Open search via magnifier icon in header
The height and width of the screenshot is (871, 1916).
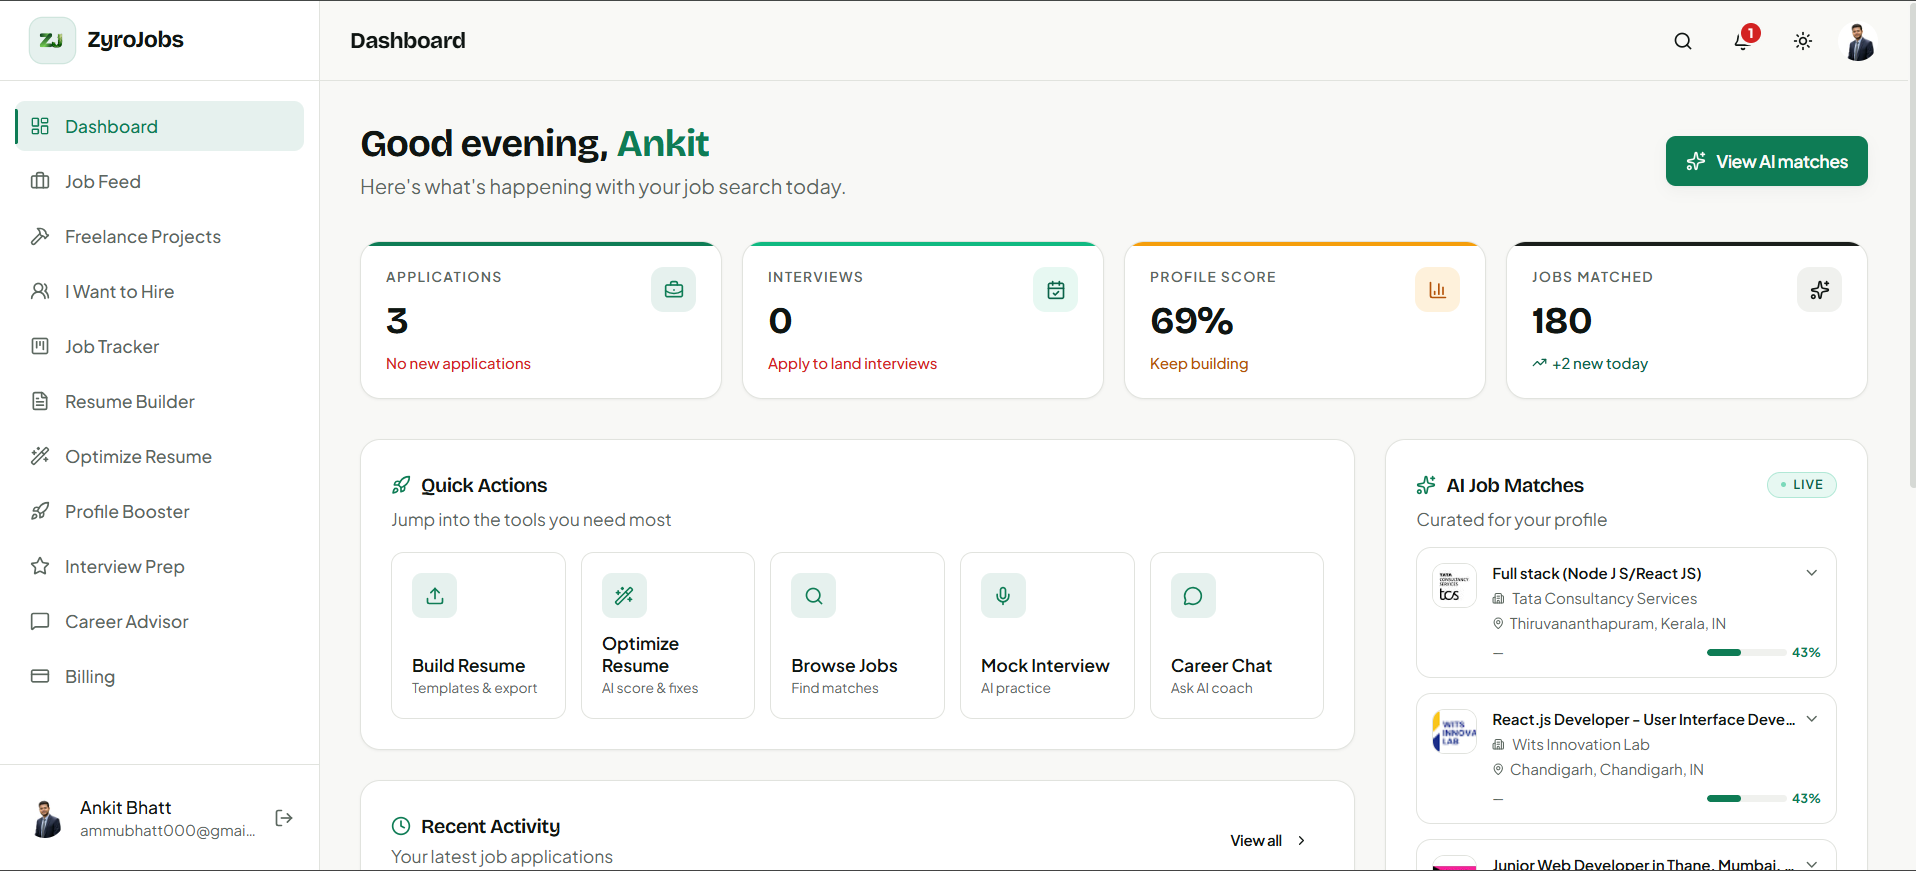click(x=1683, y=41)
